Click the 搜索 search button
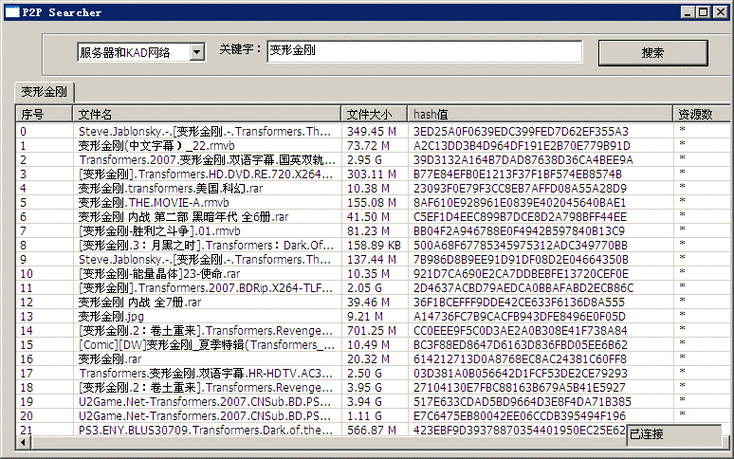The image size is (734, 459). click(653, 53)
